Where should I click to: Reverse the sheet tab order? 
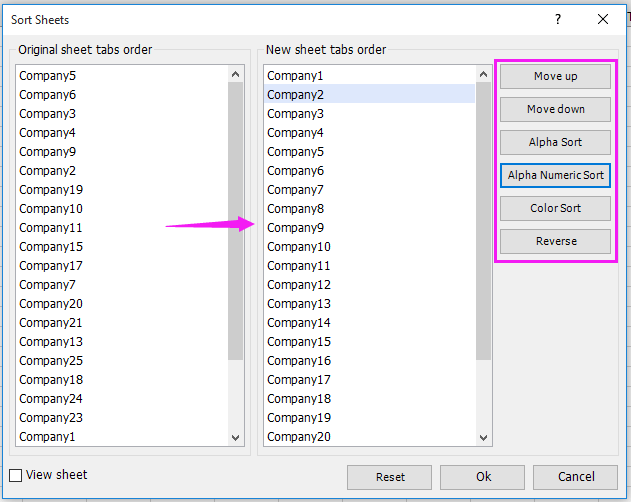pos(555,241)
